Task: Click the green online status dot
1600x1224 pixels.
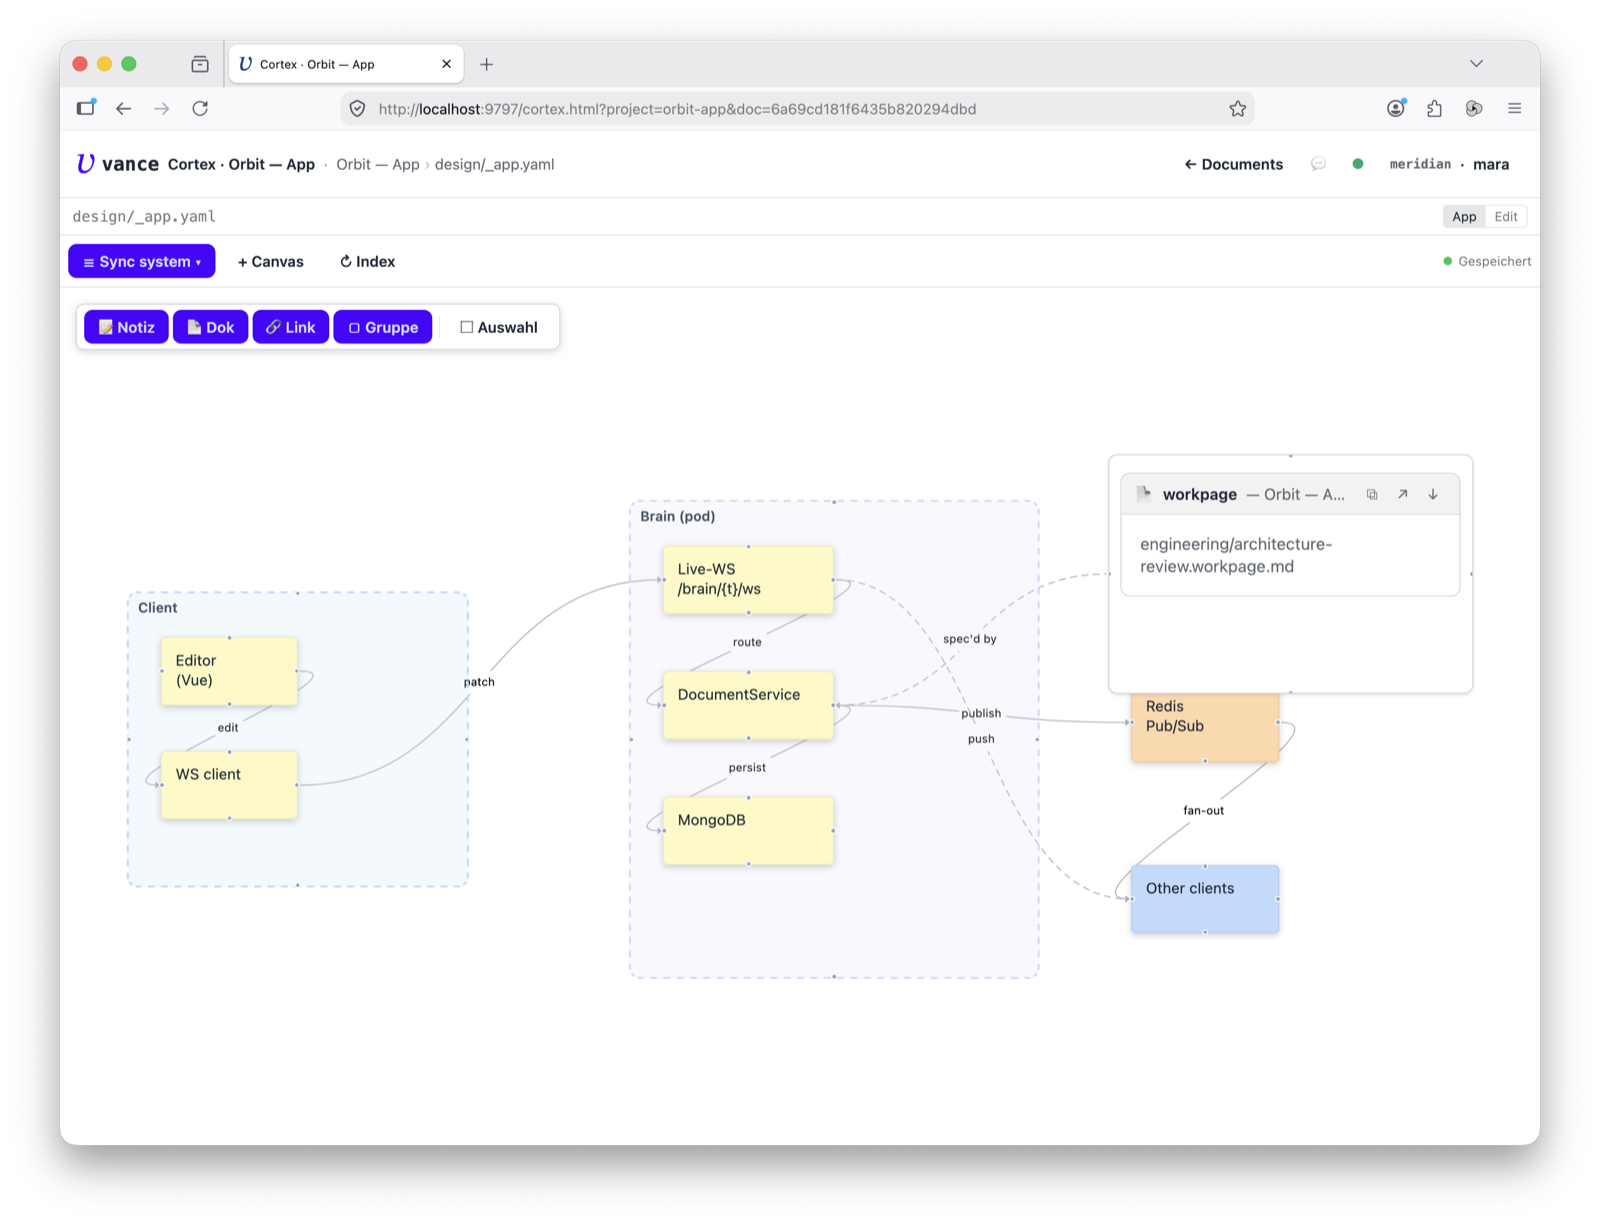Action: point(1357,163)
